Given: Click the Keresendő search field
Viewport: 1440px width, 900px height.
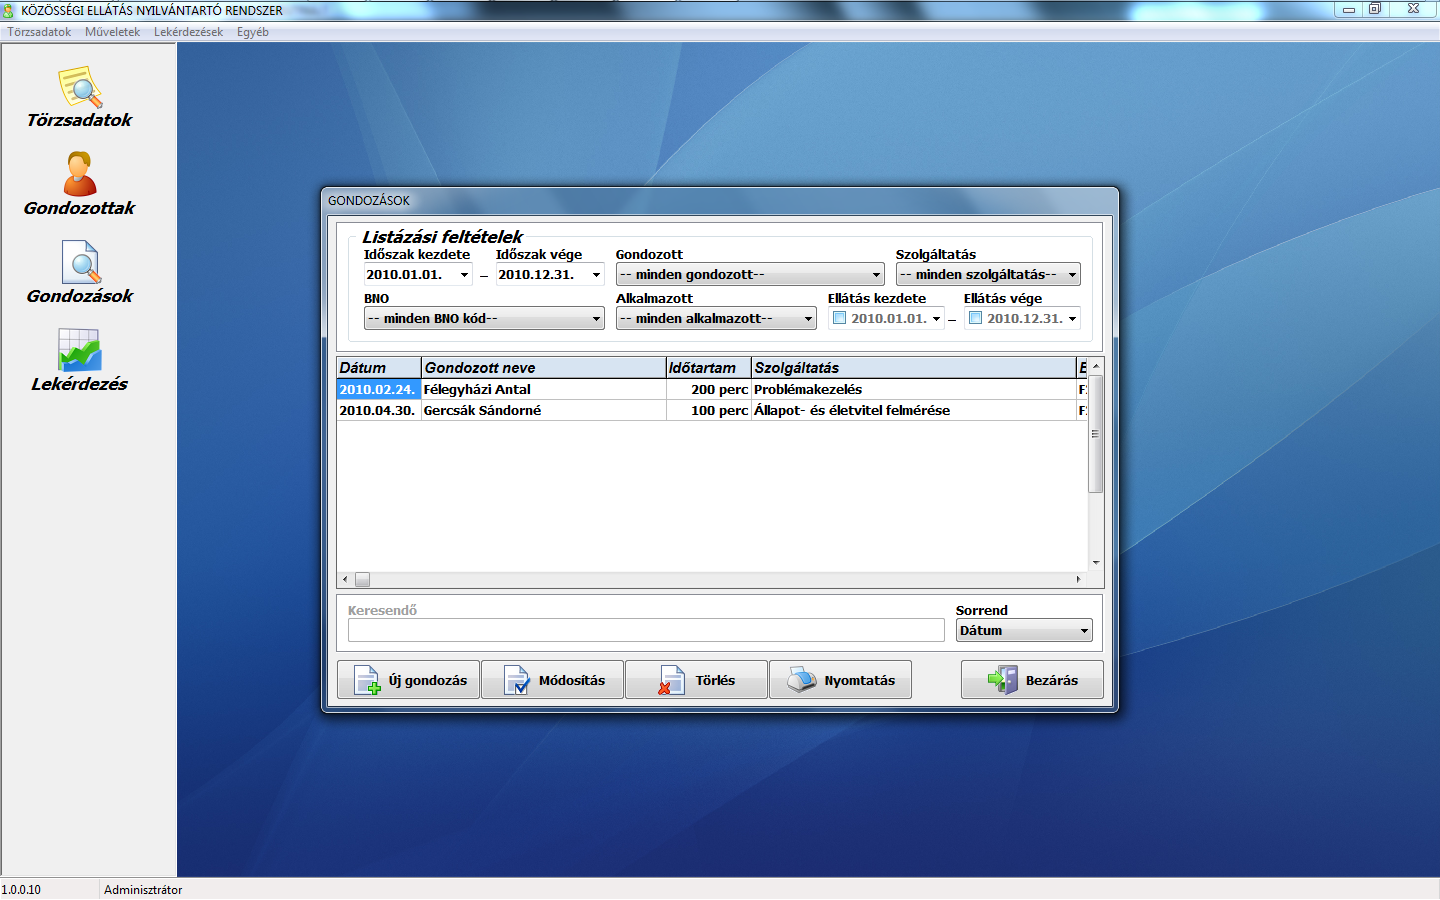Looking at the screenshot, I should point(646,630).
